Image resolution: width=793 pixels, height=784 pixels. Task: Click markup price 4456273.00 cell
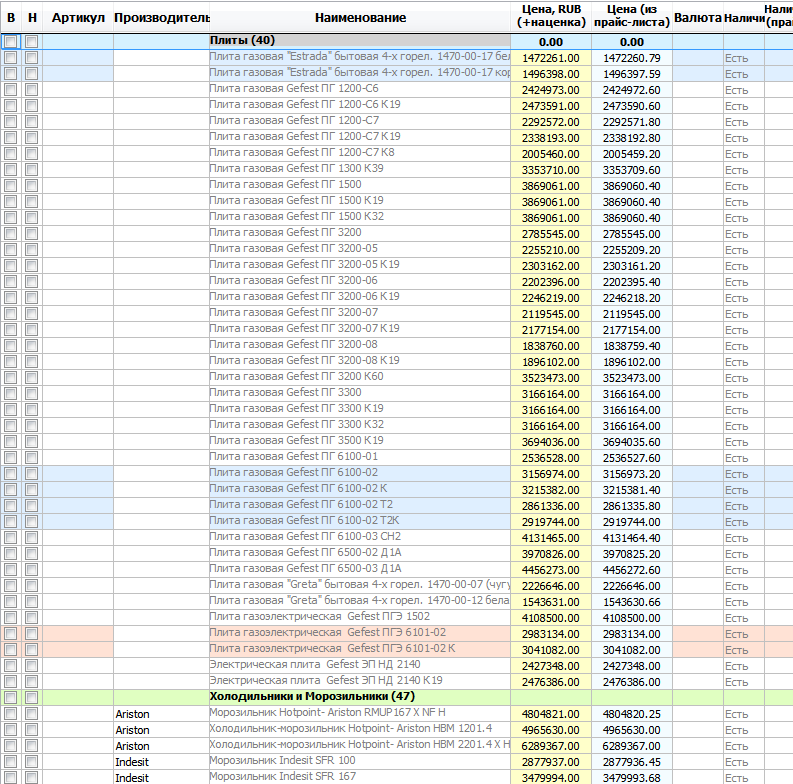pos(551,570)
